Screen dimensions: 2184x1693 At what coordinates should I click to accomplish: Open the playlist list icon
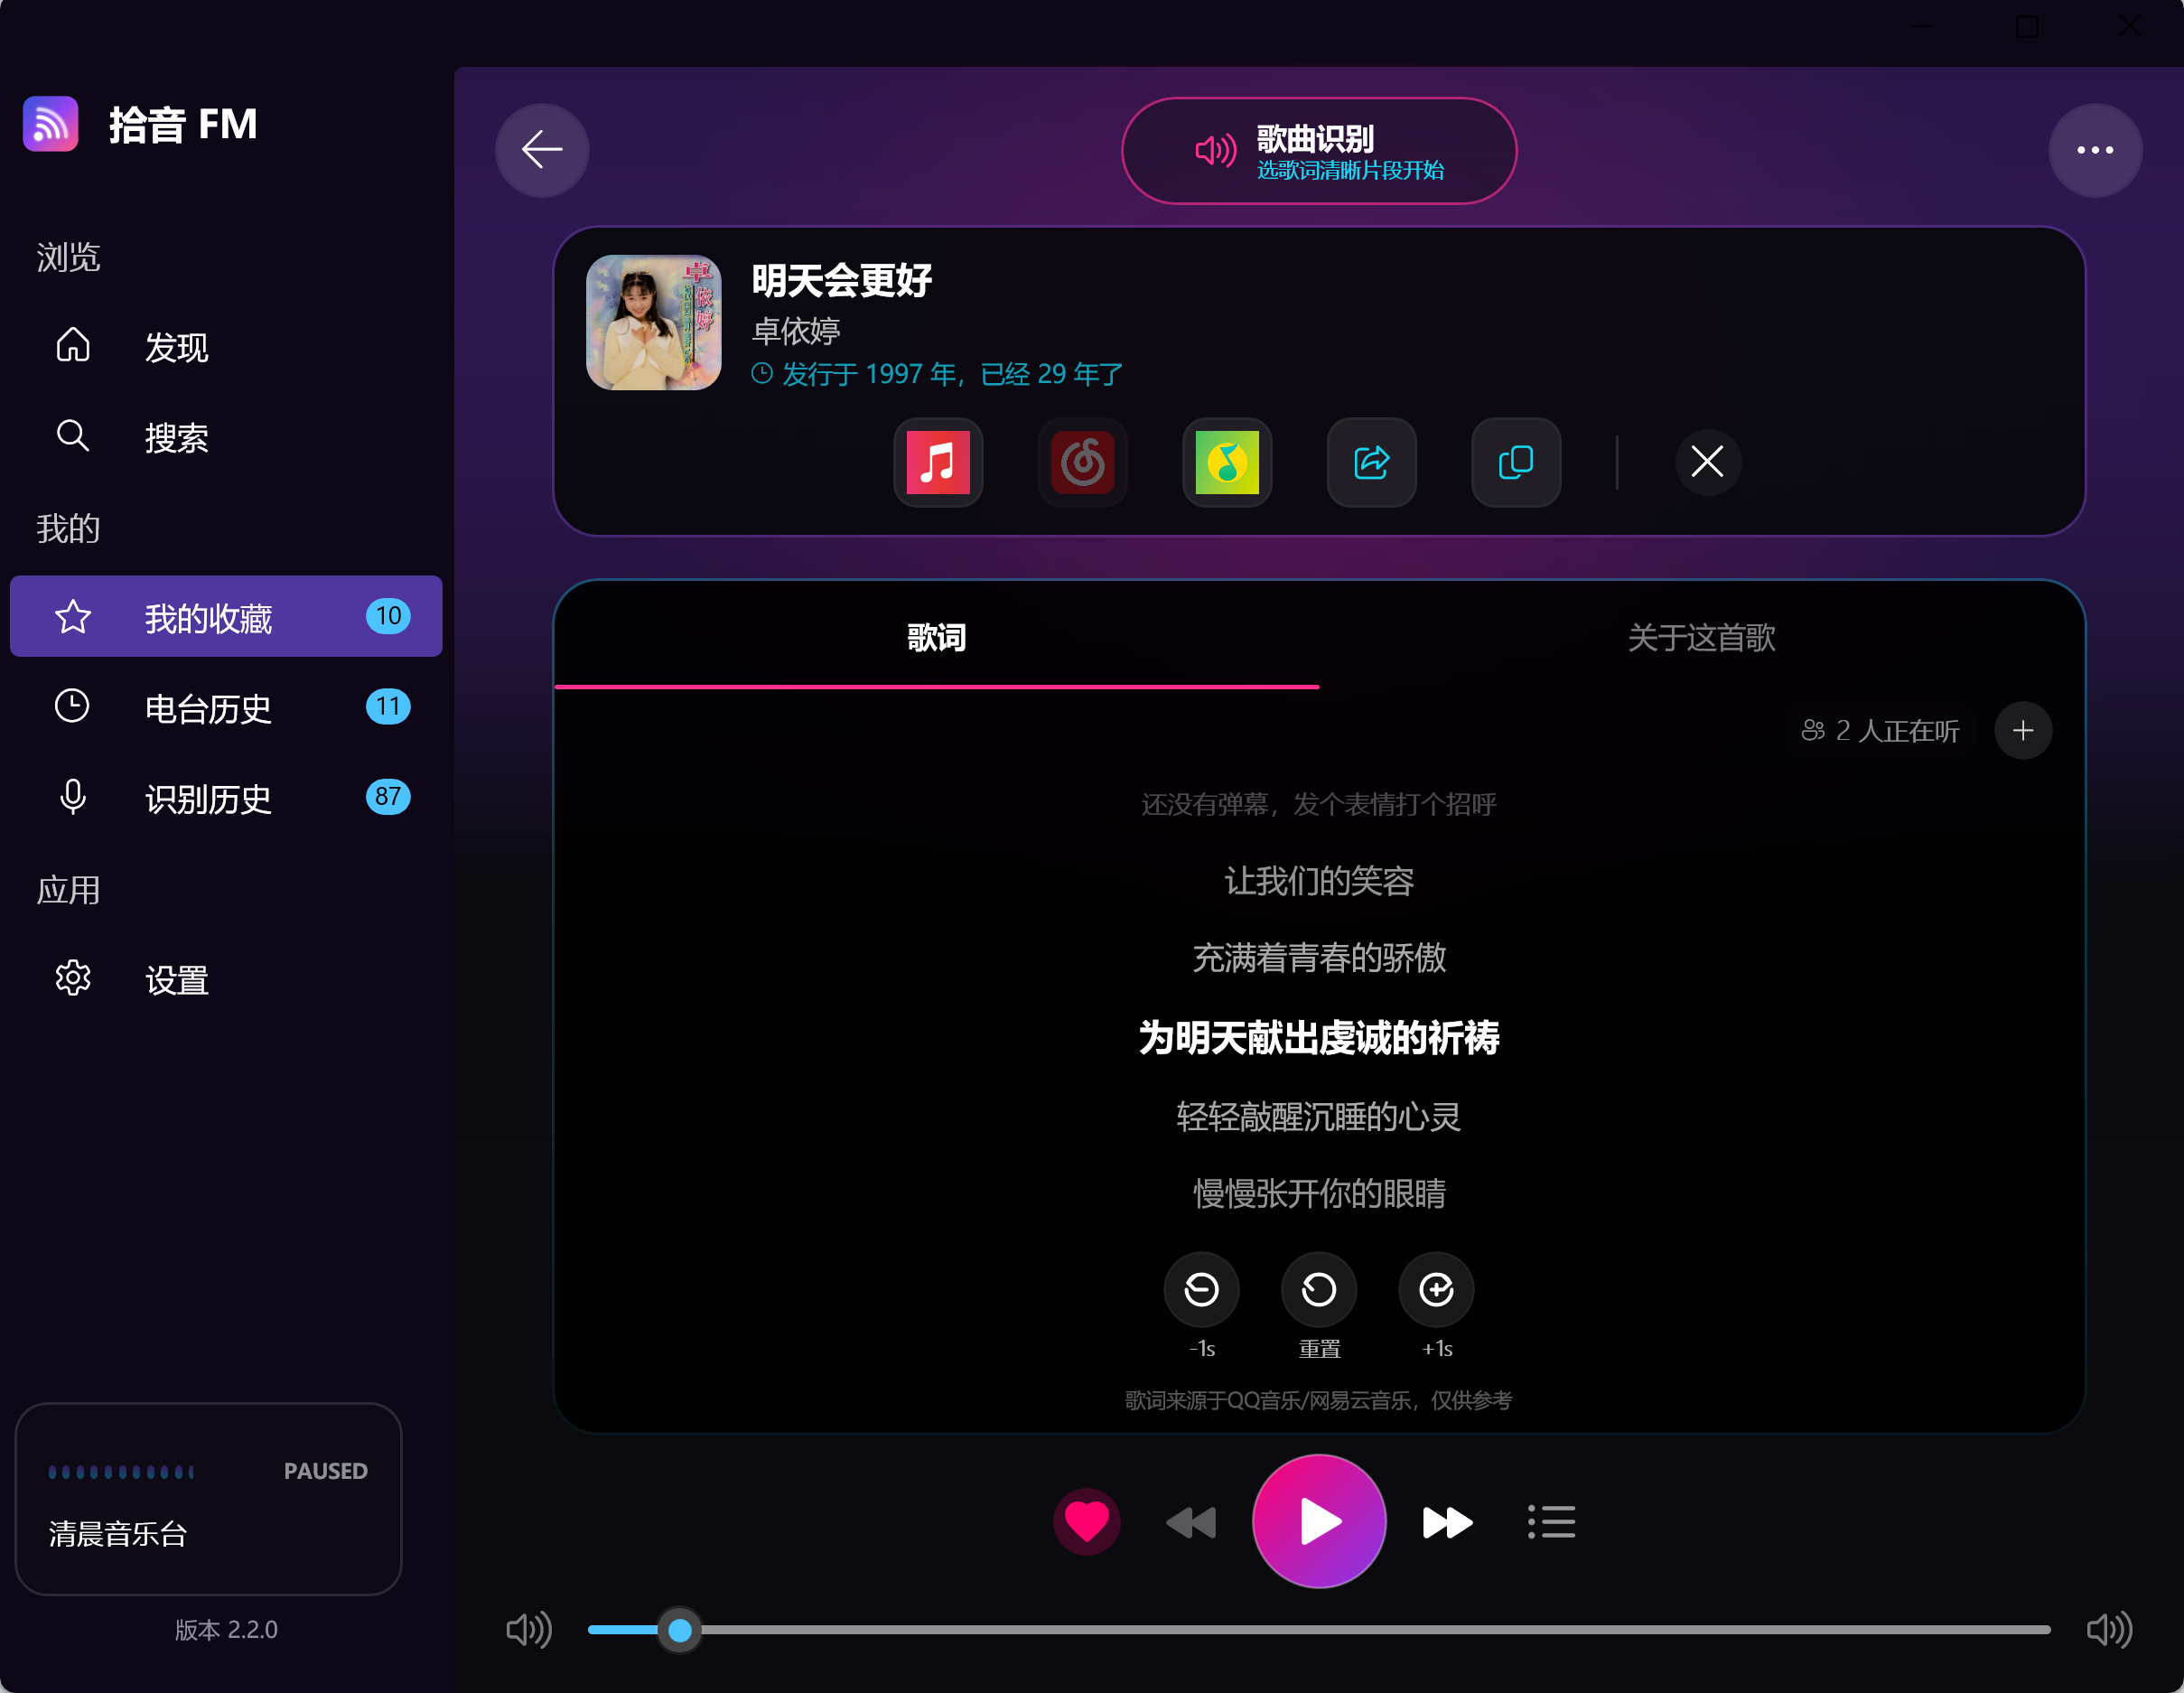tap(1551, 1522)
